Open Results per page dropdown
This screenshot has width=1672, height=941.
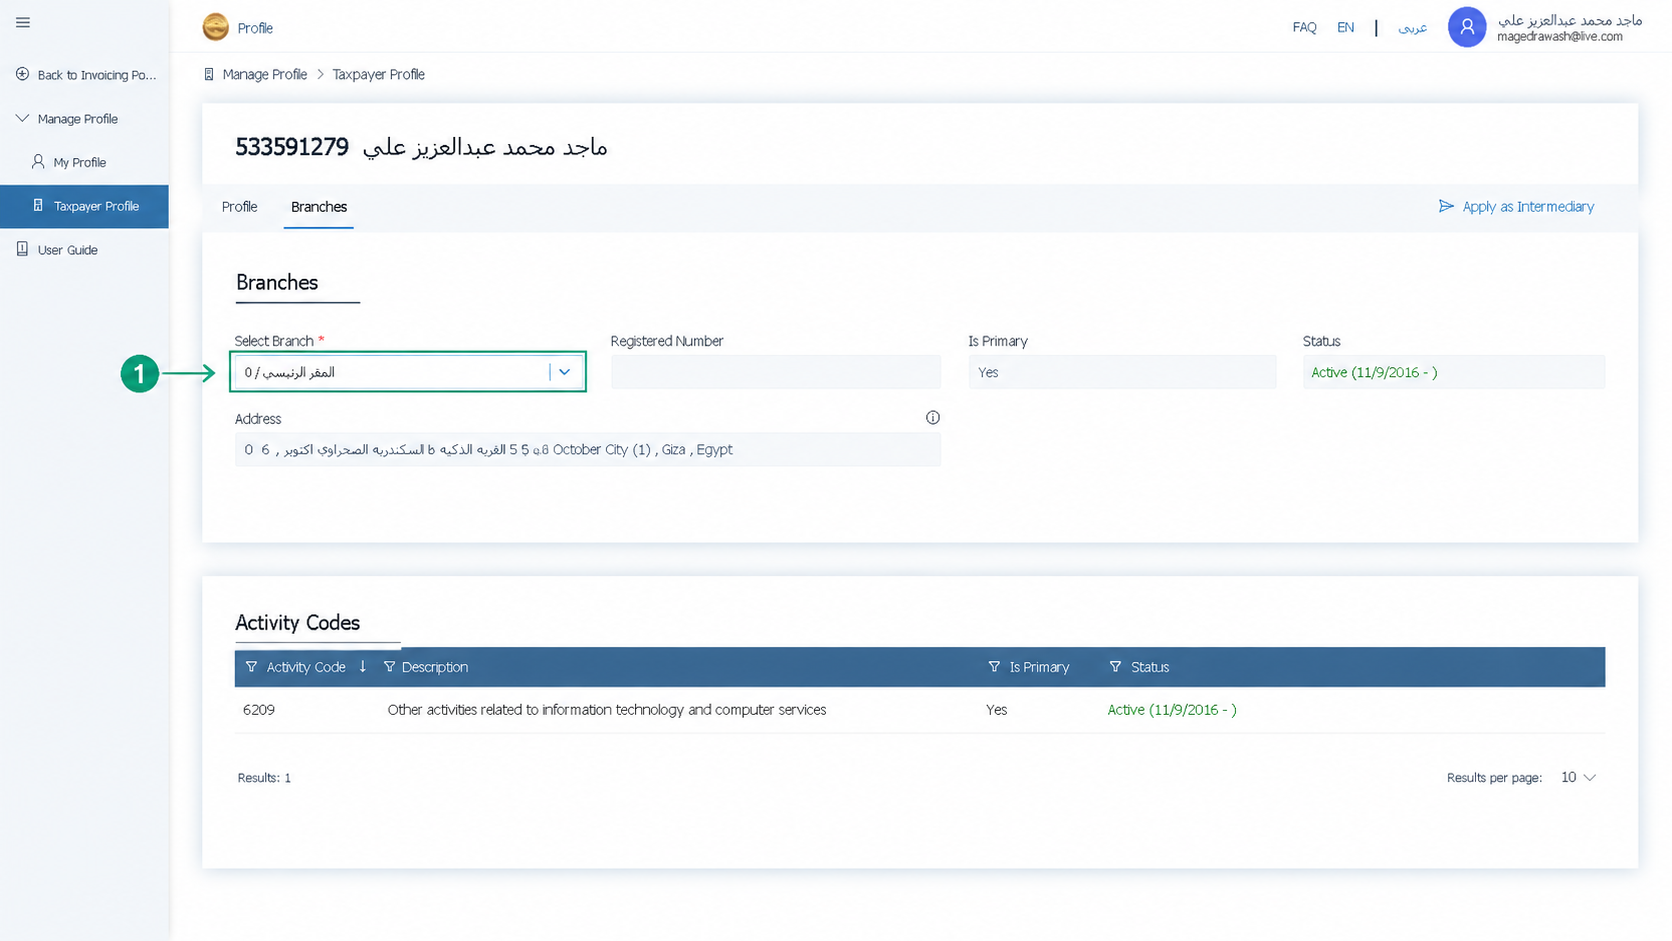pos(1578,777)
